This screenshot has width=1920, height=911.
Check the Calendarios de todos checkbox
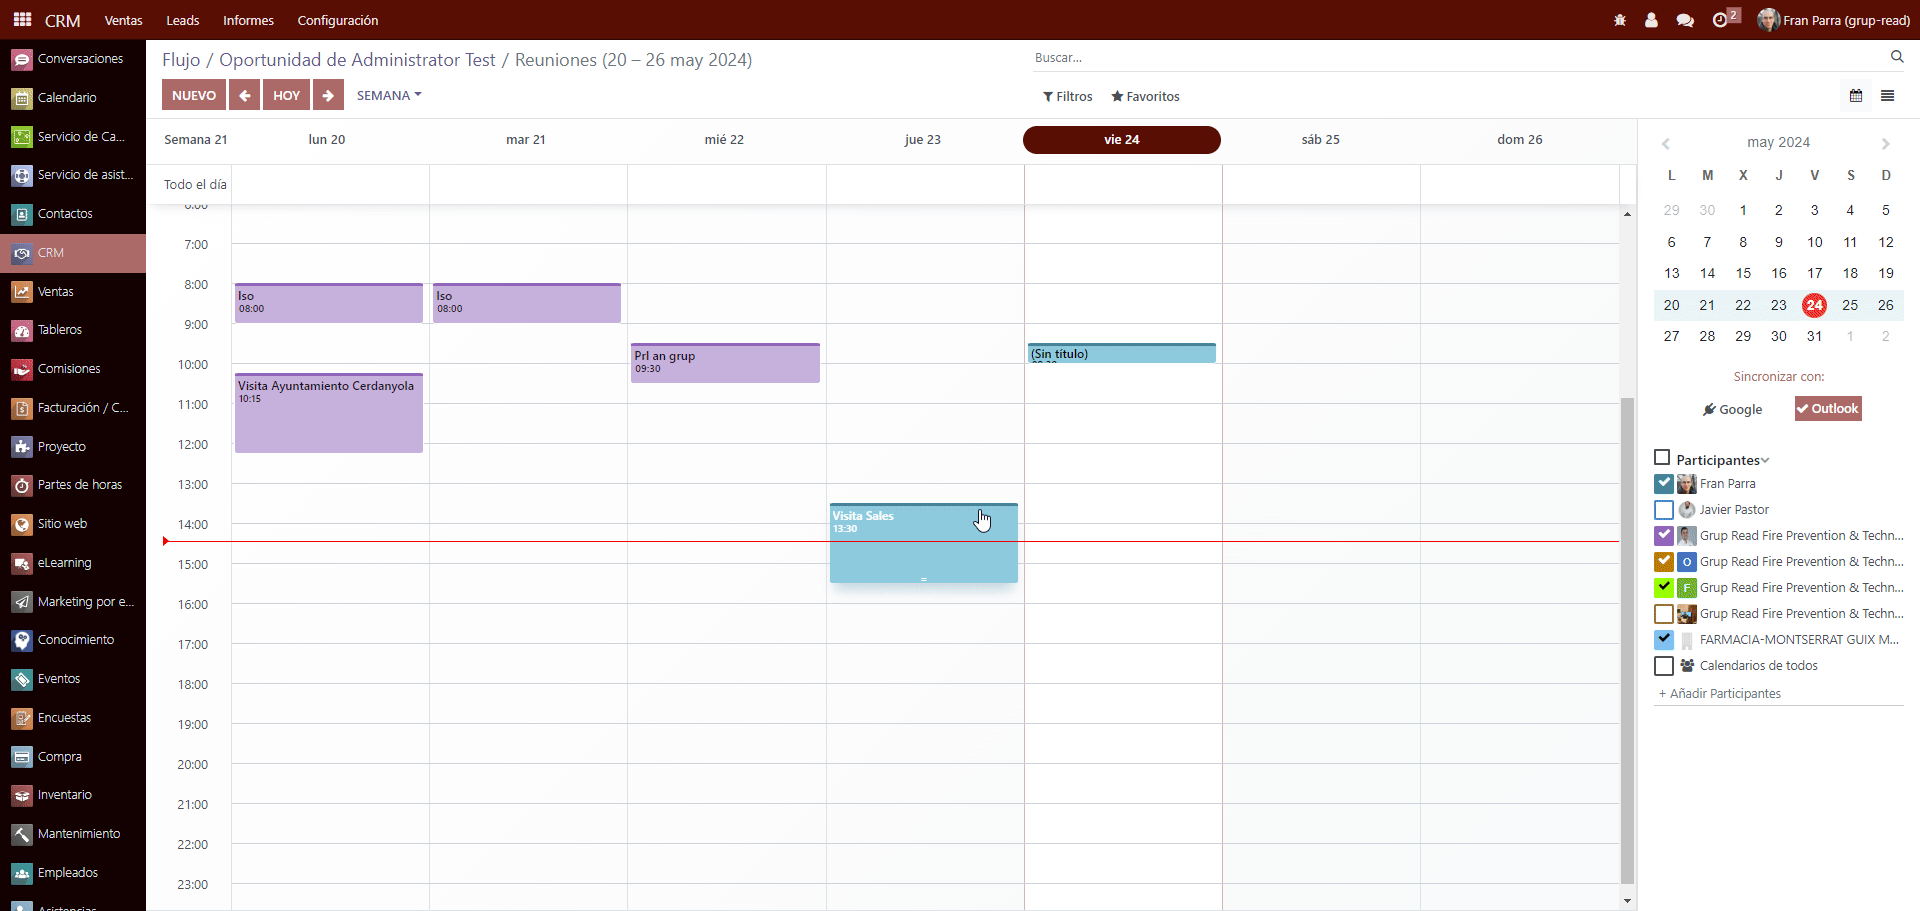pos(1664,666)
